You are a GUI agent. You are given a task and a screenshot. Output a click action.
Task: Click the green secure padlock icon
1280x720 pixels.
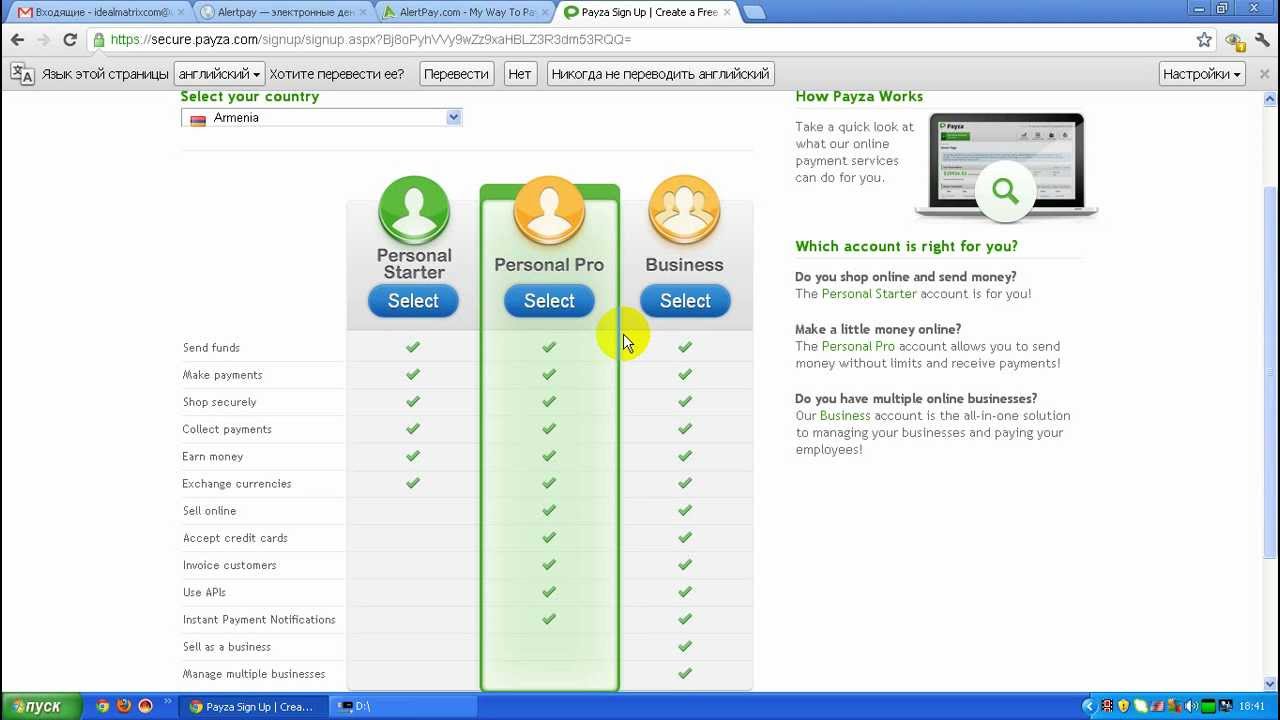(98, 40)
